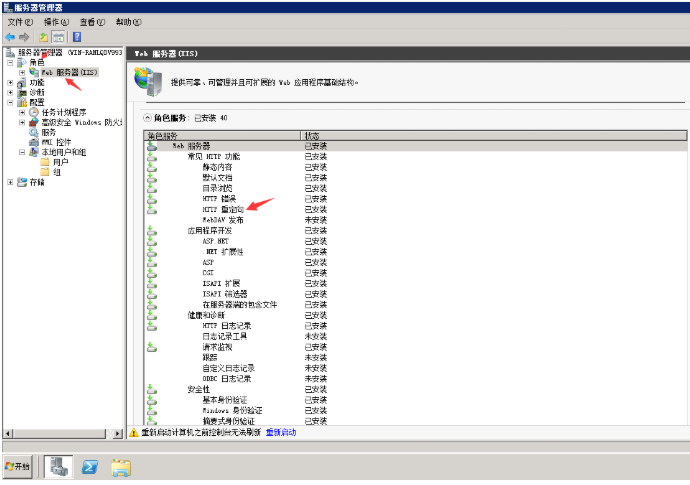The image size is (690, 485).
Task: Click the 角色 roles node icon
Action: pyautogui.click(x=22, y=63)
